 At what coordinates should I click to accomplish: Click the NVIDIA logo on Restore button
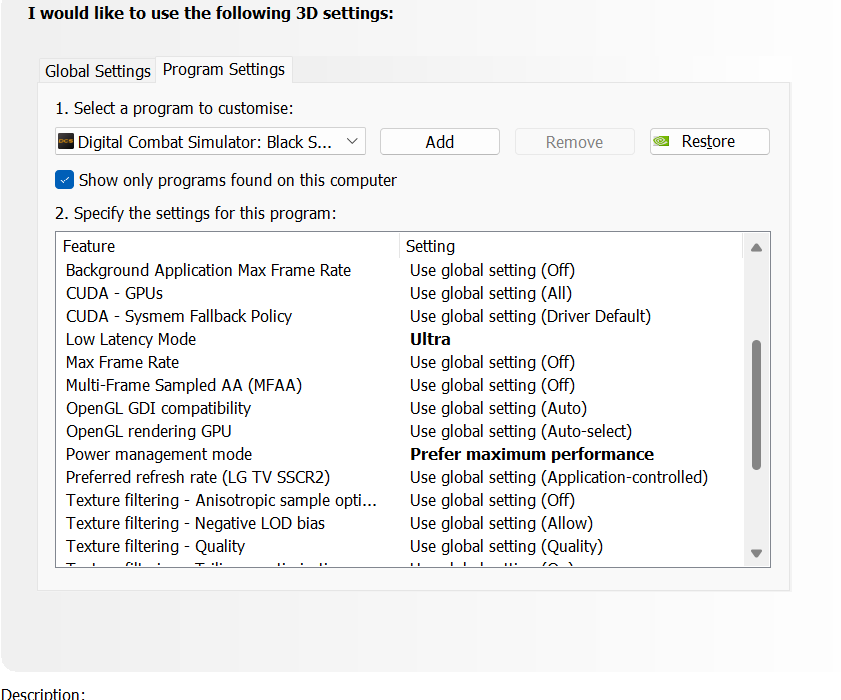[x=662, y=142]
